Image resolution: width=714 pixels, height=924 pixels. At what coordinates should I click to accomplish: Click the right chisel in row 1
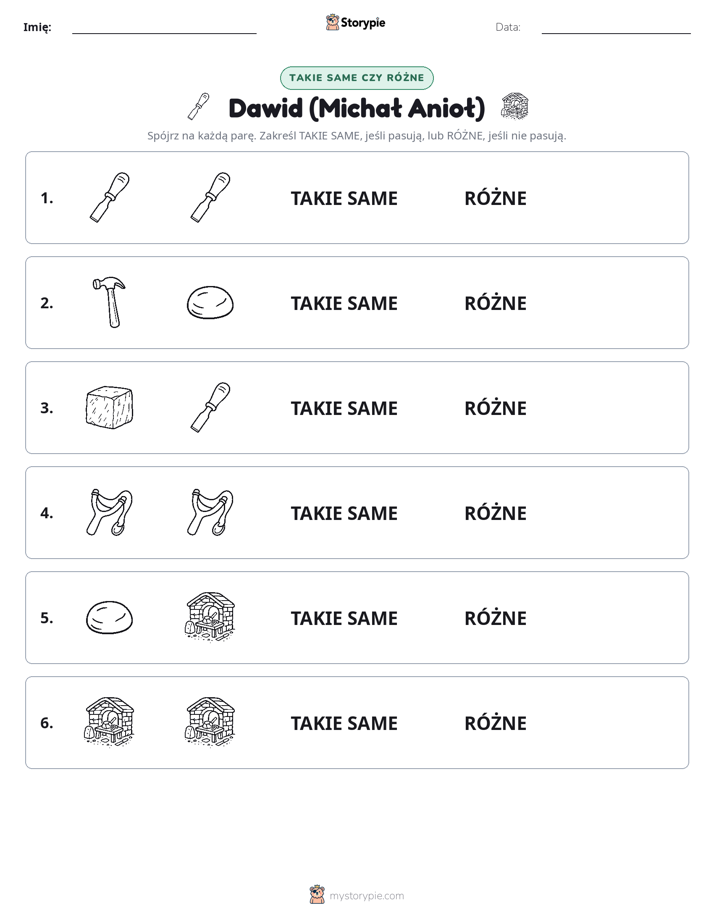click(210, 197)
